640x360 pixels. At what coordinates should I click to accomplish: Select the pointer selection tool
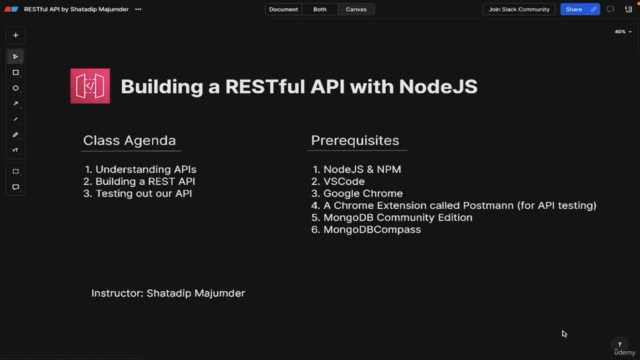pyautogui.click(x=16, y=57)
